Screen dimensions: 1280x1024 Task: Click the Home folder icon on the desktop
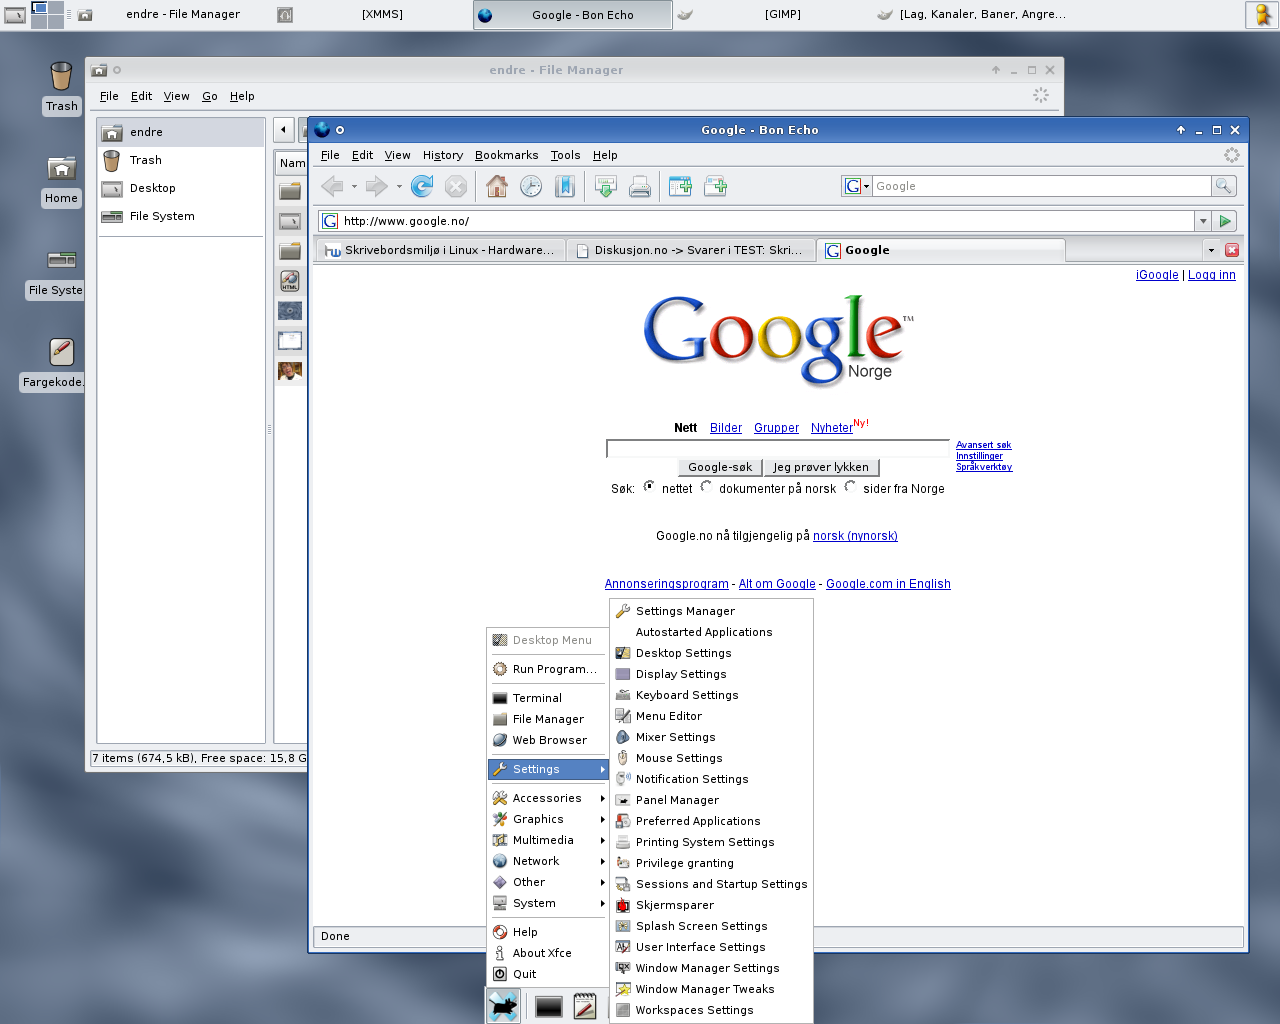[61, 168]
